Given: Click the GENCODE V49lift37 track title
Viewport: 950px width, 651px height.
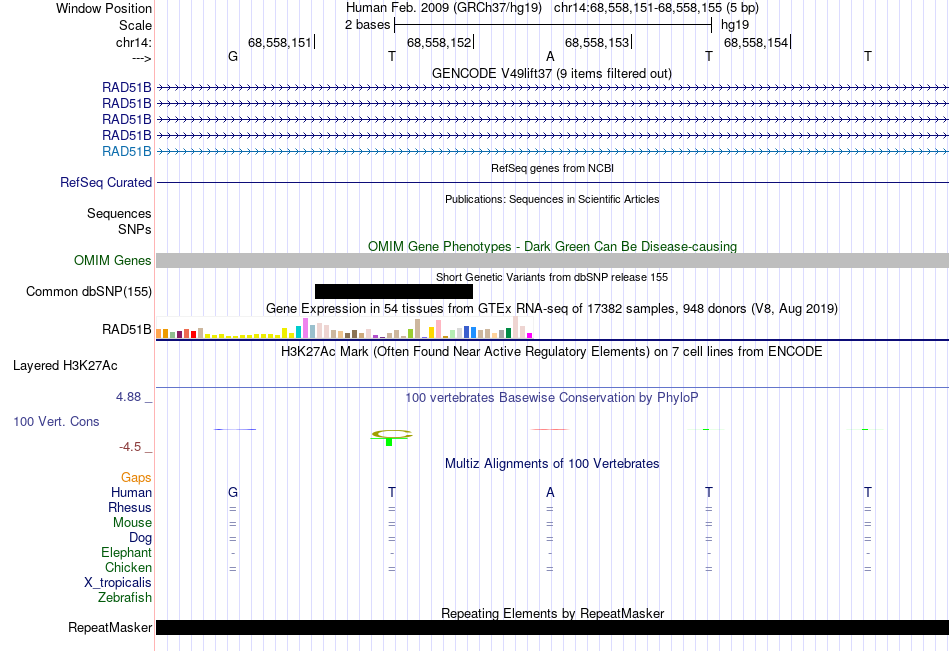Looking at the screenshot, I should pyautogui.click(x=552, y=73).
